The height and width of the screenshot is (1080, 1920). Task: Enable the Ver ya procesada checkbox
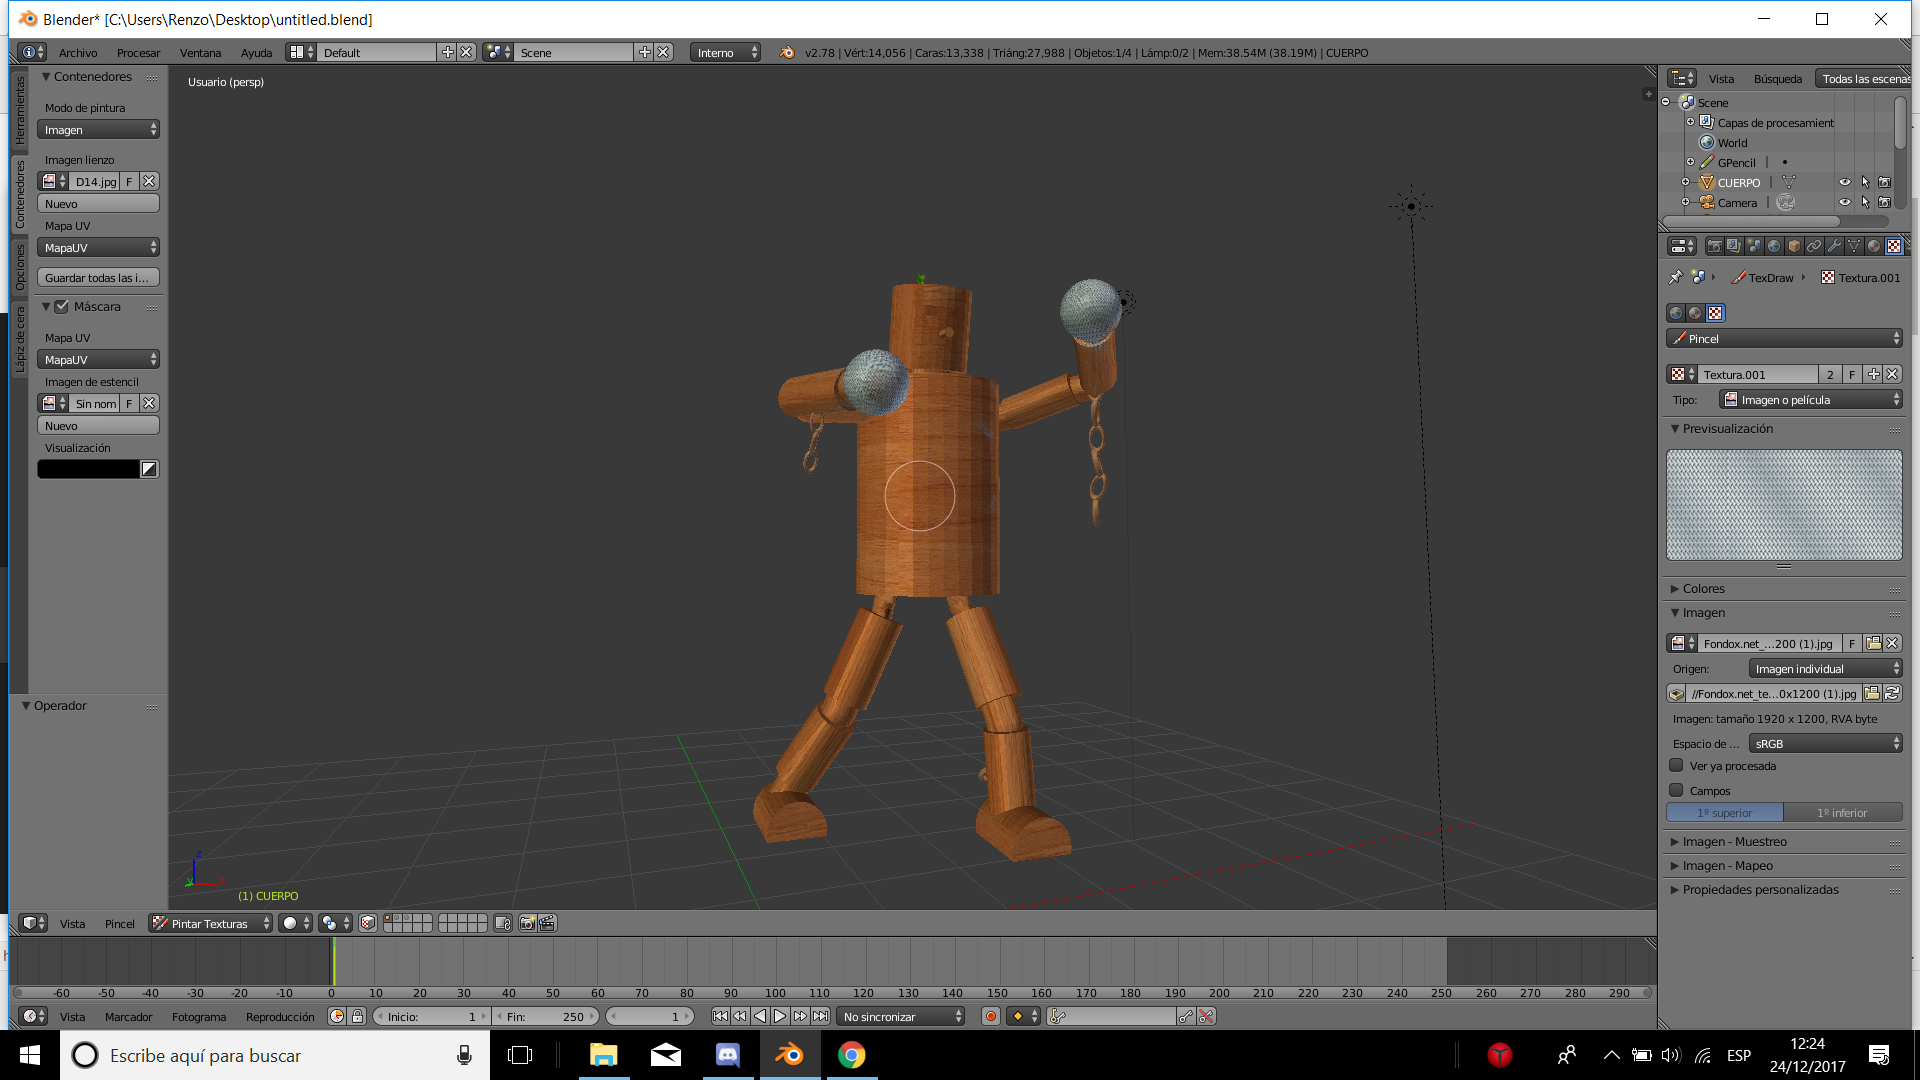click(1676, 766)
